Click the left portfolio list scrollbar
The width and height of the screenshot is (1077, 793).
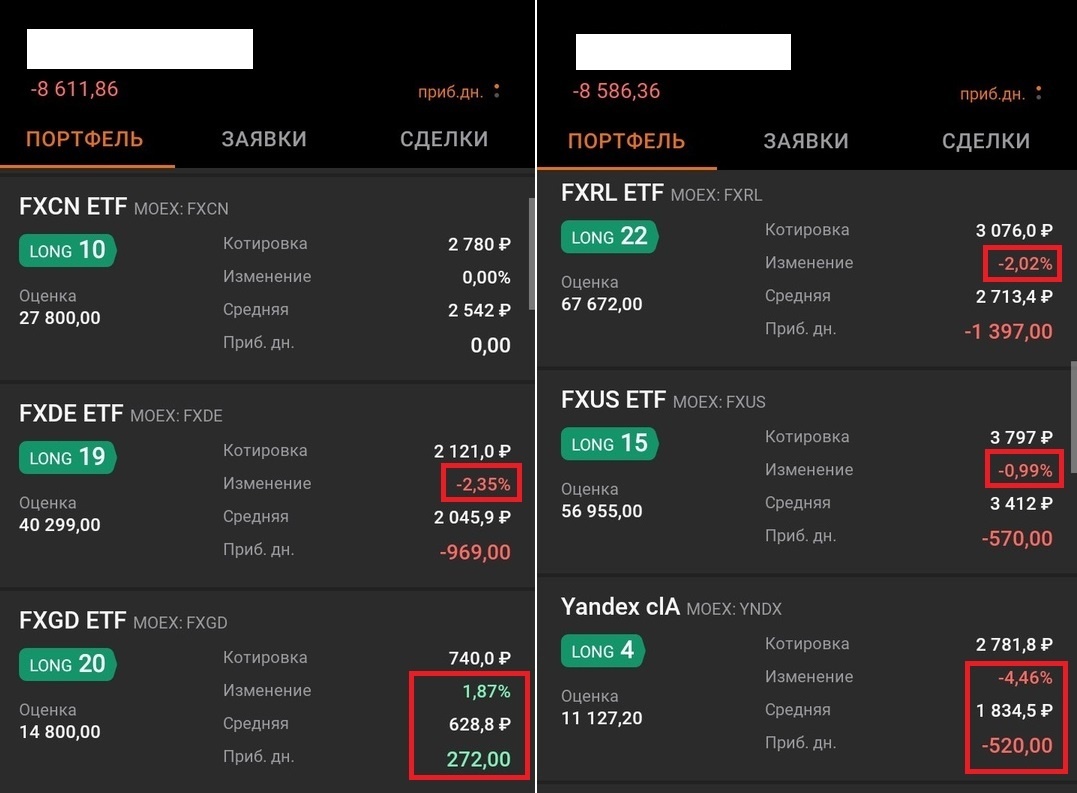(x=532, y=254)
